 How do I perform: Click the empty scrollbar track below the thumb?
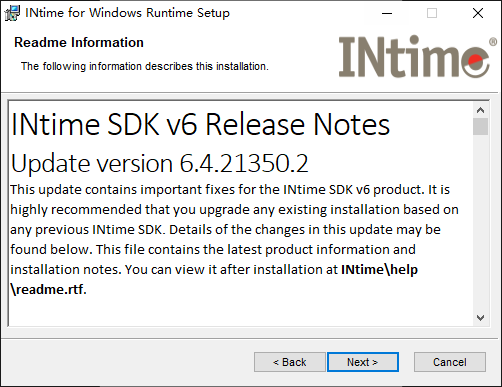tap(480, 222)
